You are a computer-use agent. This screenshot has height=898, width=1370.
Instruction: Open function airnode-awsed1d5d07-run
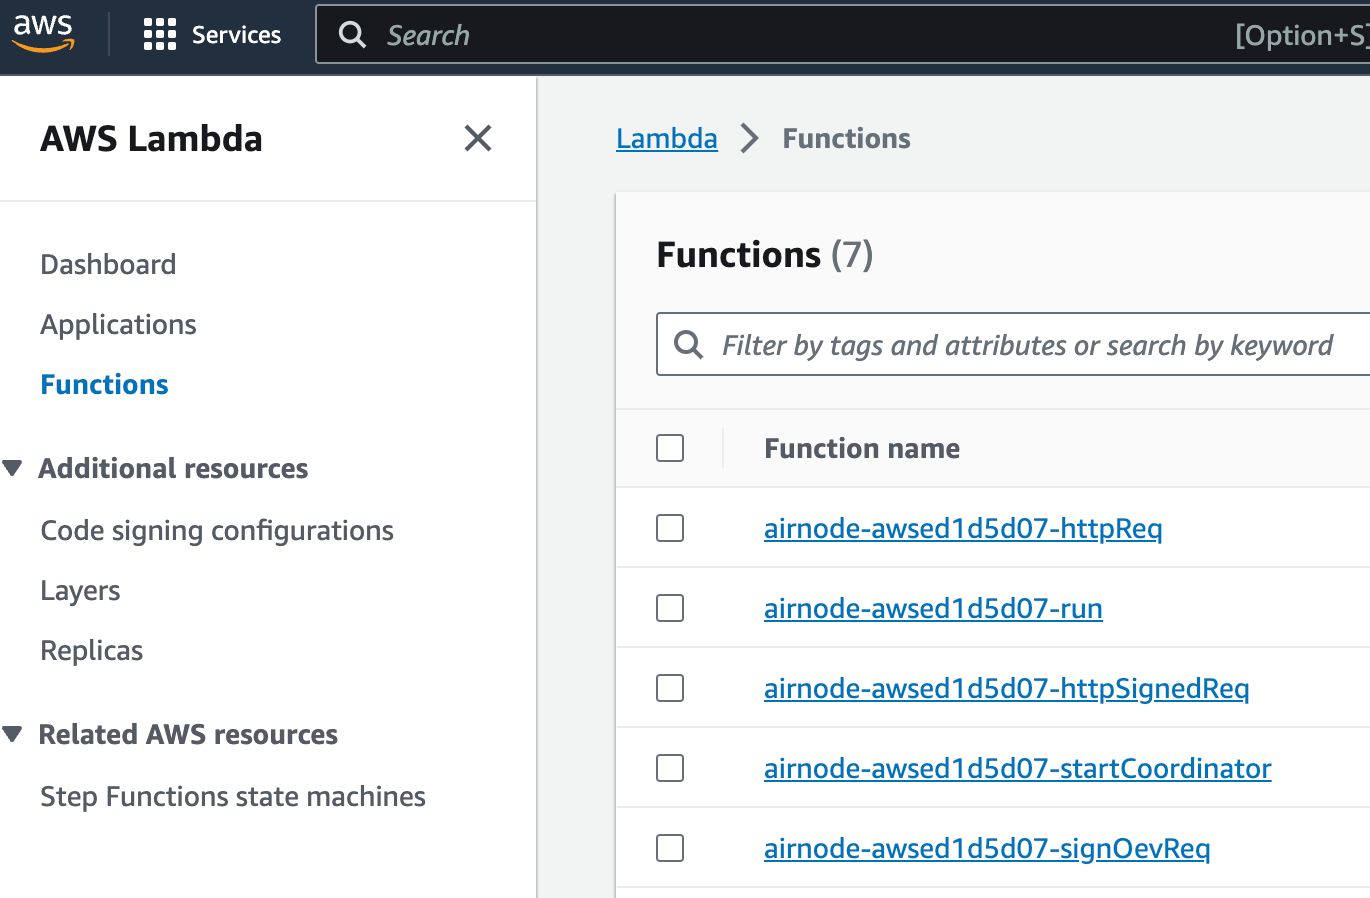[933, 608]
